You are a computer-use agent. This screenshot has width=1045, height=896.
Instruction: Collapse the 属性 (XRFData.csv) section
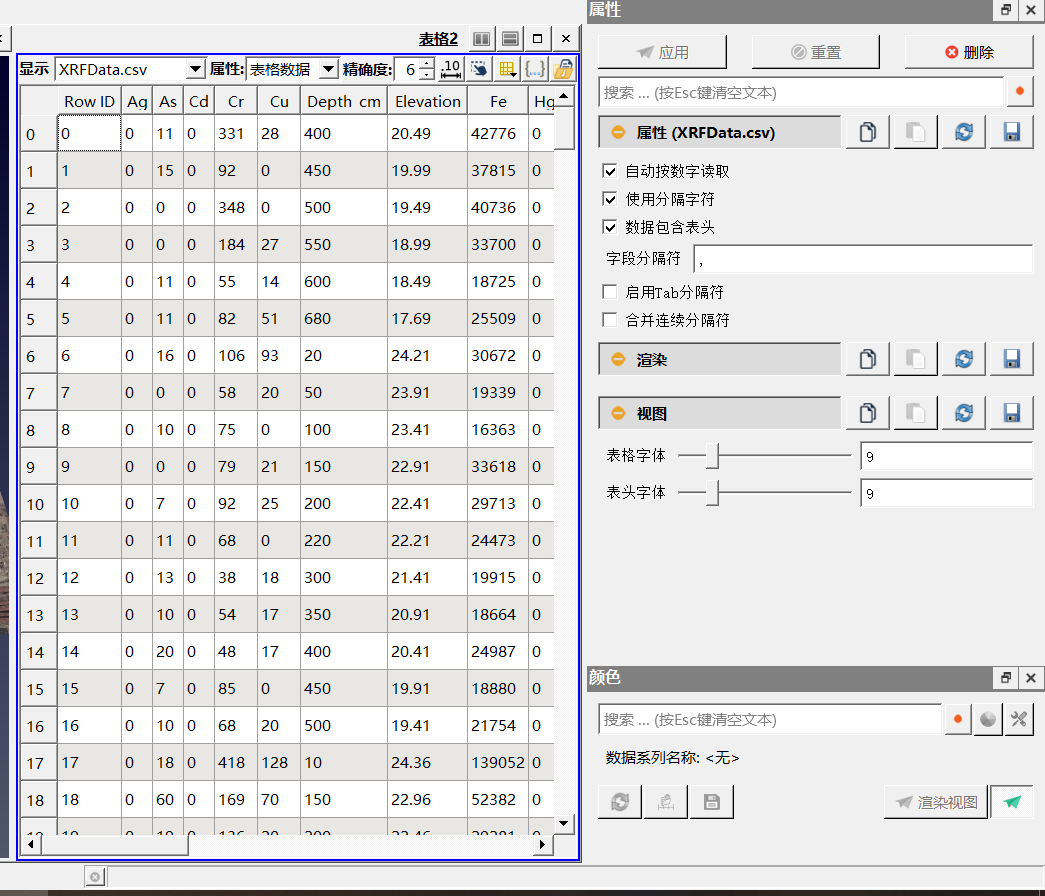[x=618, y=132]
